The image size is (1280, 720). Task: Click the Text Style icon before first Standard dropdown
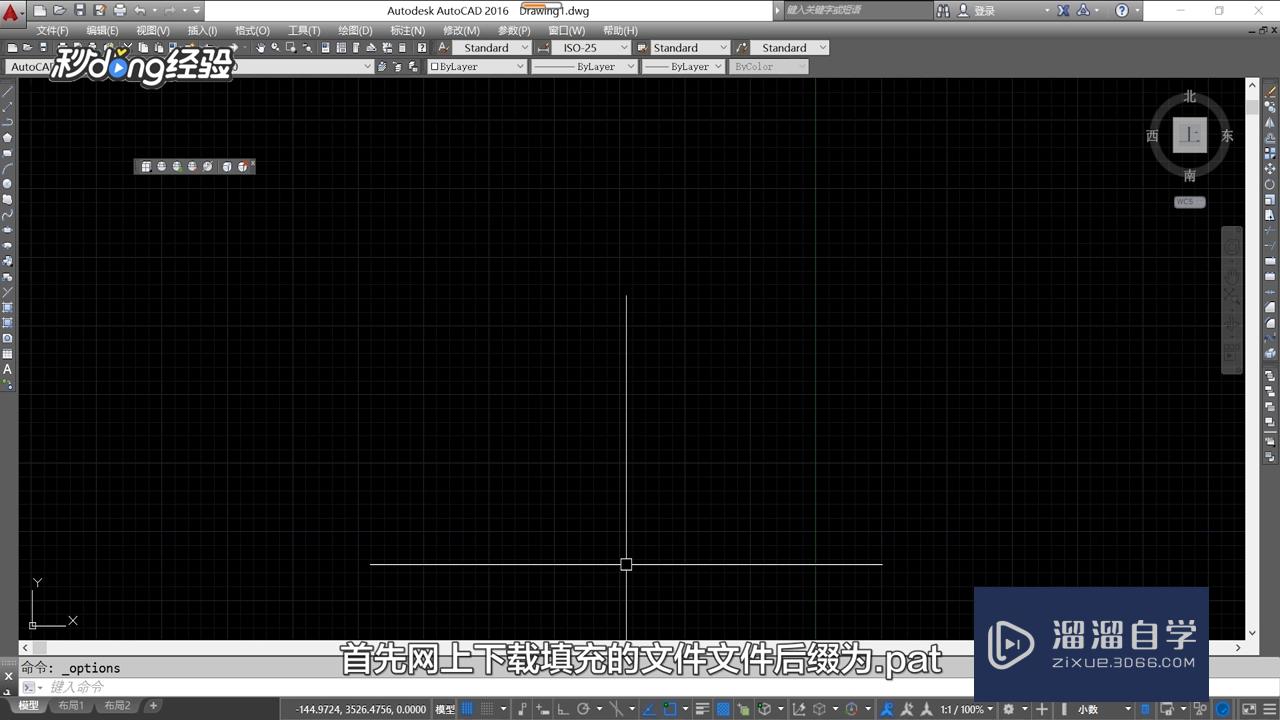(443, 47)
